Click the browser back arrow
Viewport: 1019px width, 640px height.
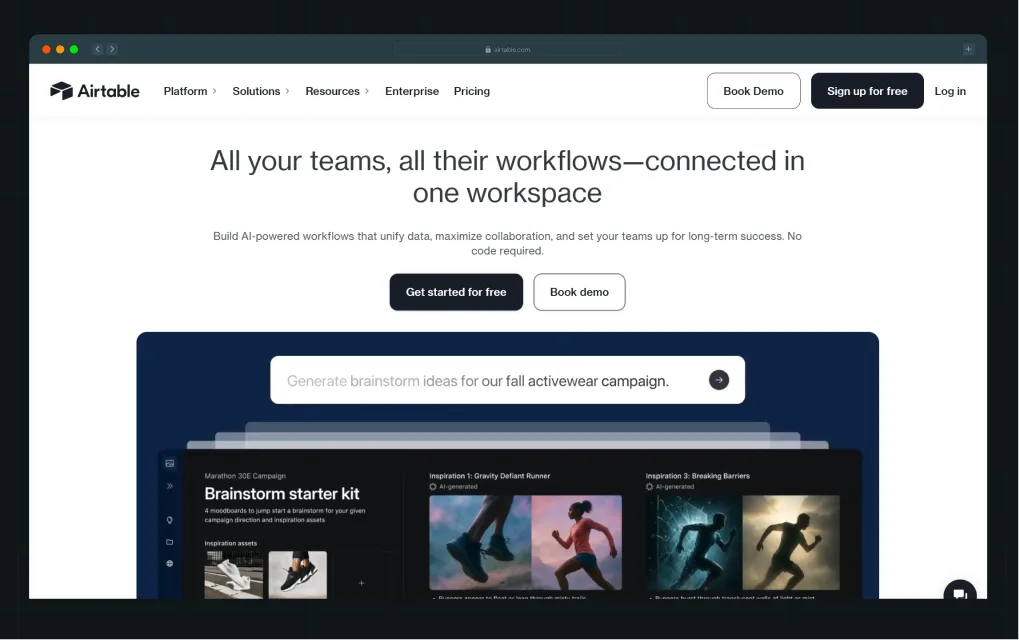[x=97, y=49]
